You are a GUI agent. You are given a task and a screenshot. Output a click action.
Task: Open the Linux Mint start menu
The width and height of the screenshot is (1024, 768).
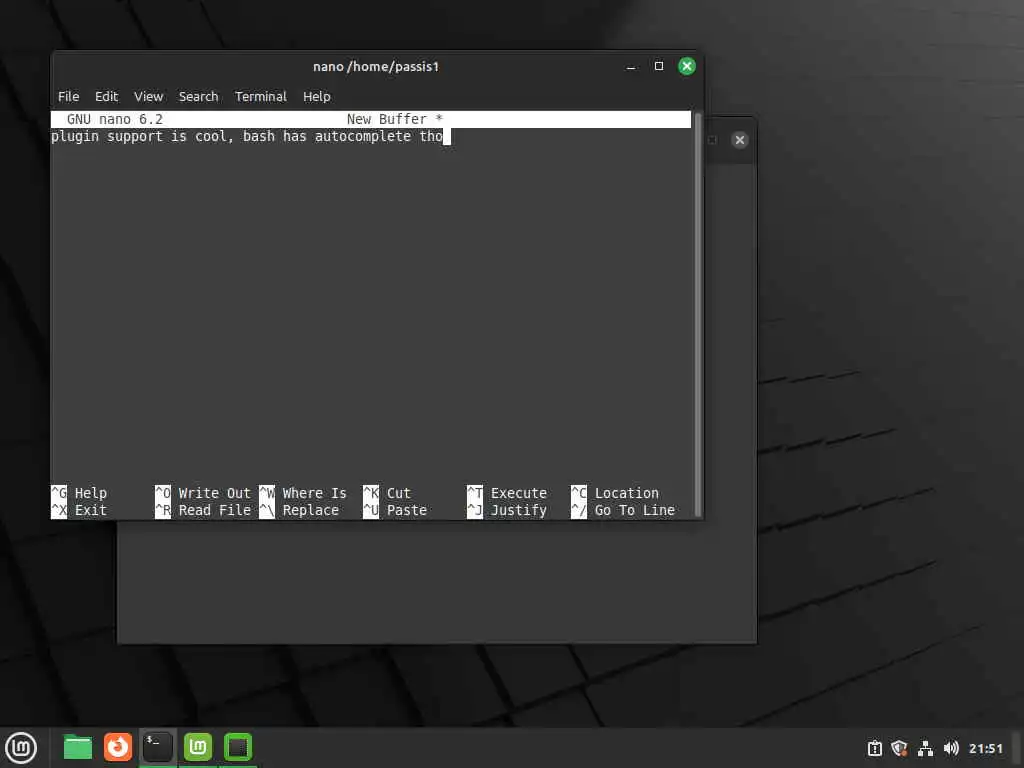click(x=21, y=748)
